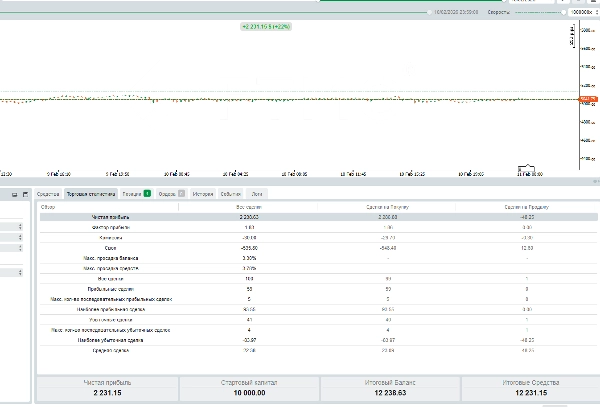The height and width of the screenshot is (407, 600).
Task: Click the second panel icon beside the Средства tab
Action: (x=26, y=193)
